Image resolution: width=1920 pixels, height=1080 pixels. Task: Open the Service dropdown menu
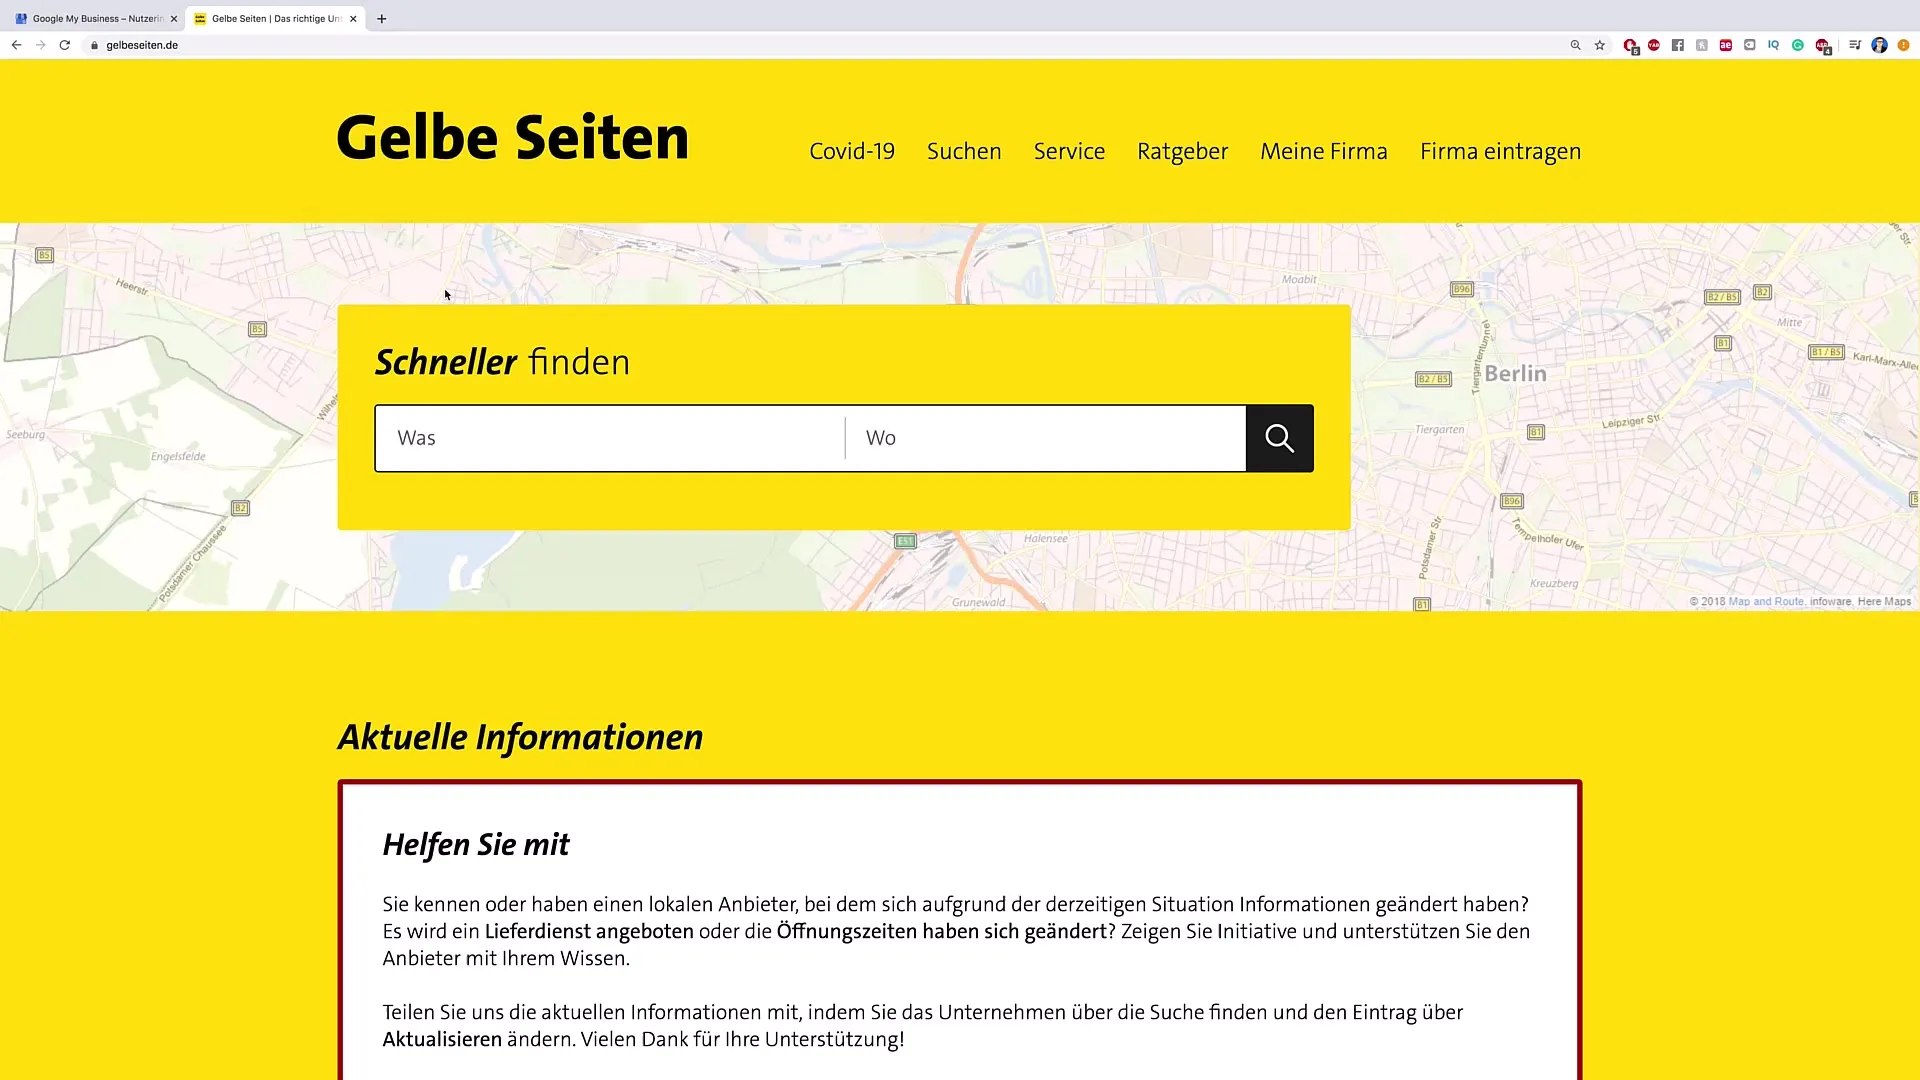point(1069,152)
